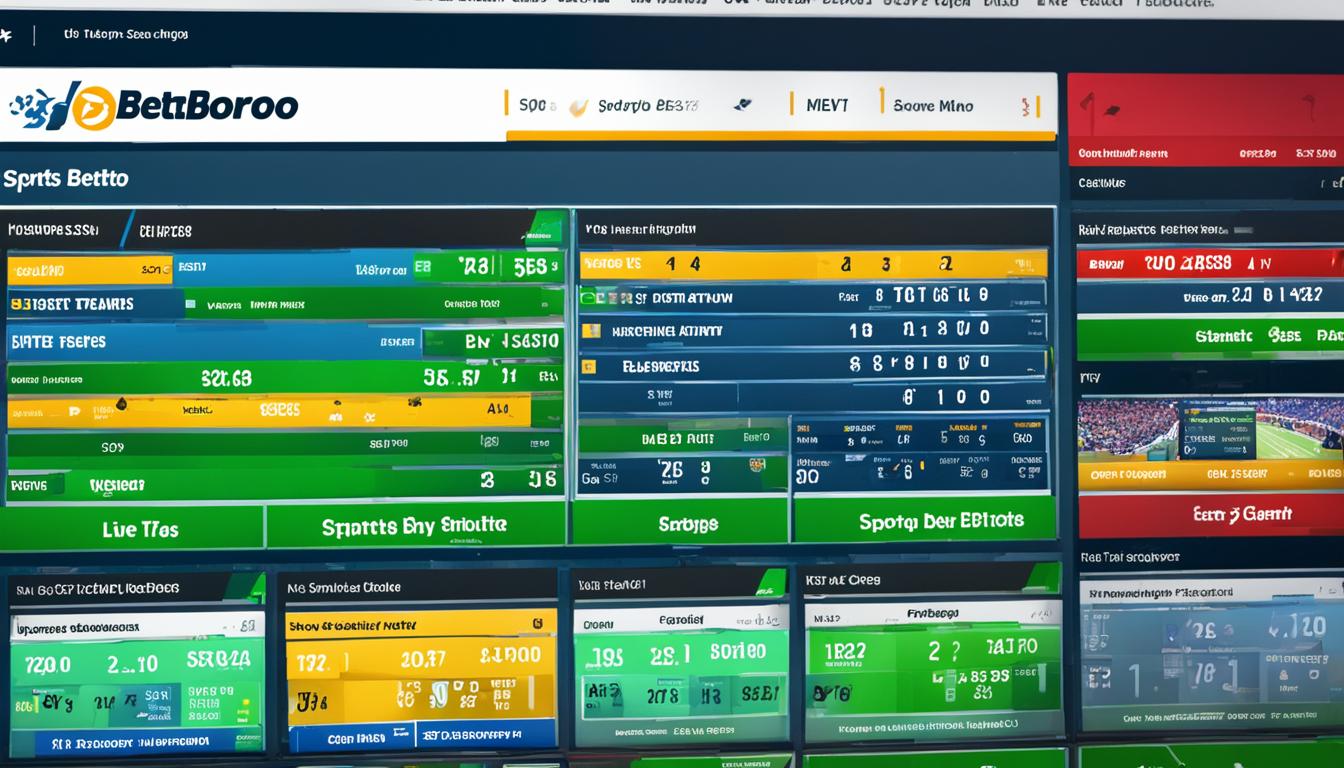This screenshot has height=768, width=1344.
Task: Click the orange flame icon beside Sedayo
Action: pyautogui.click(x=578, y=107)
